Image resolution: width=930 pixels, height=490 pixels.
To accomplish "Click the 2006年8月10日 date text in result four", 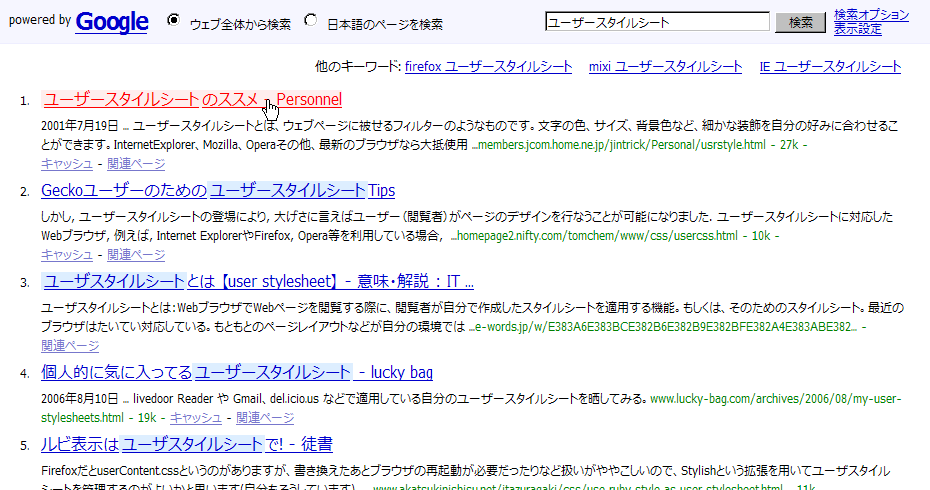I will (80, 399).
